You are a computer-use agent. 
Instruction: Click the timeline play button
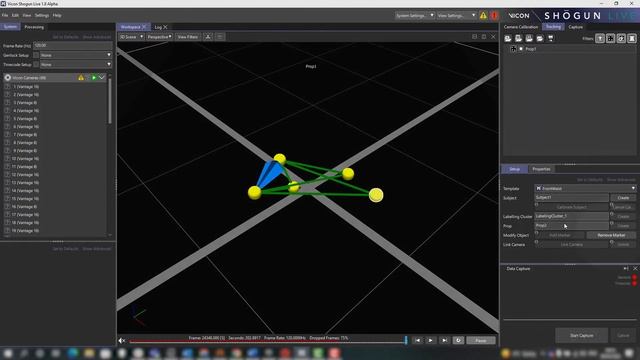(x=431, y=340)
